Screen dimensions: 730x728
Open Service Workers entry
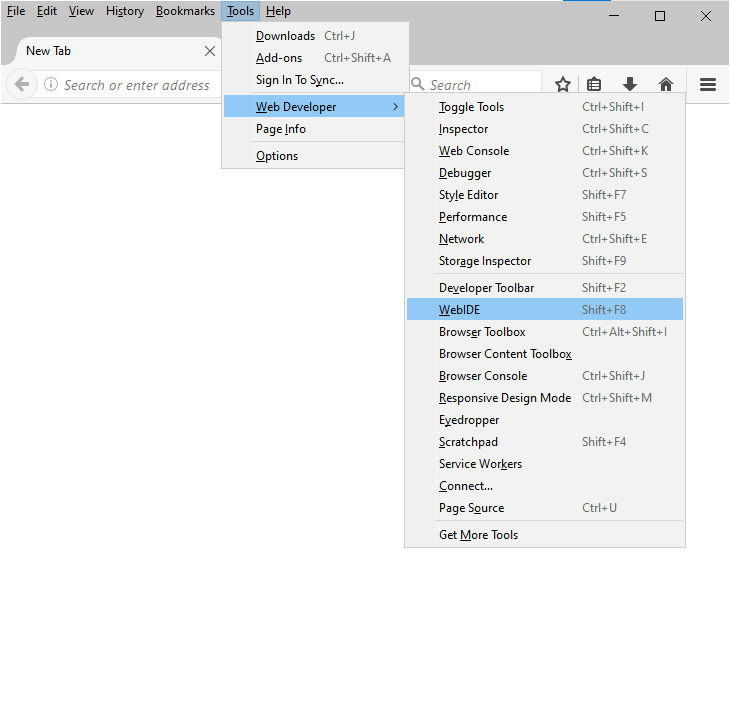click(x=545, y=464)
